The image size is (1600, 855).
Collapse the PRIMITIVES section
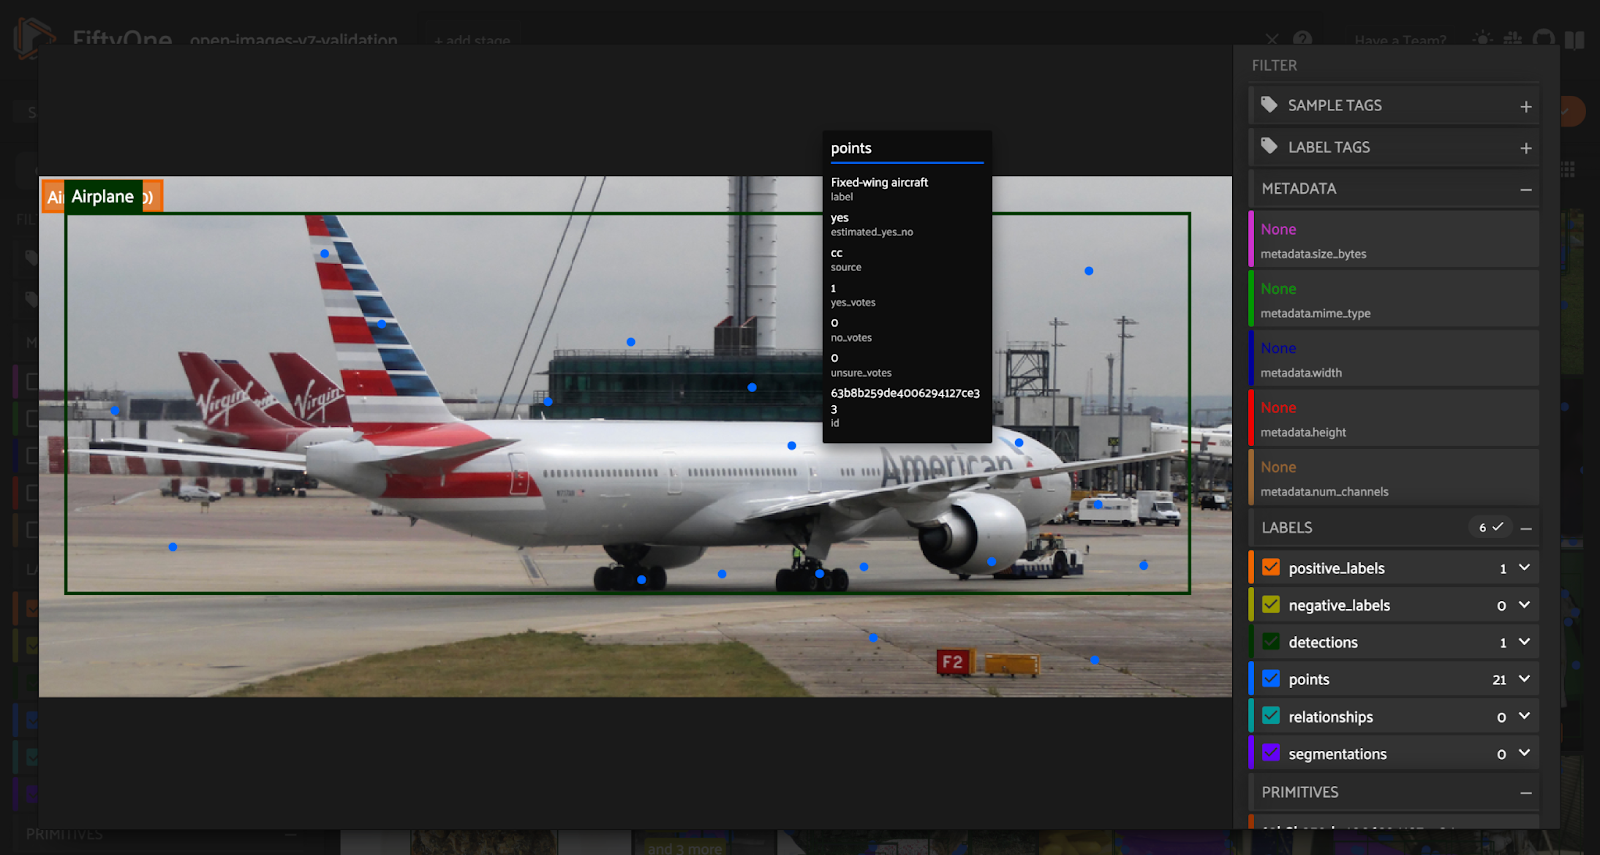tap(1526, 793)
